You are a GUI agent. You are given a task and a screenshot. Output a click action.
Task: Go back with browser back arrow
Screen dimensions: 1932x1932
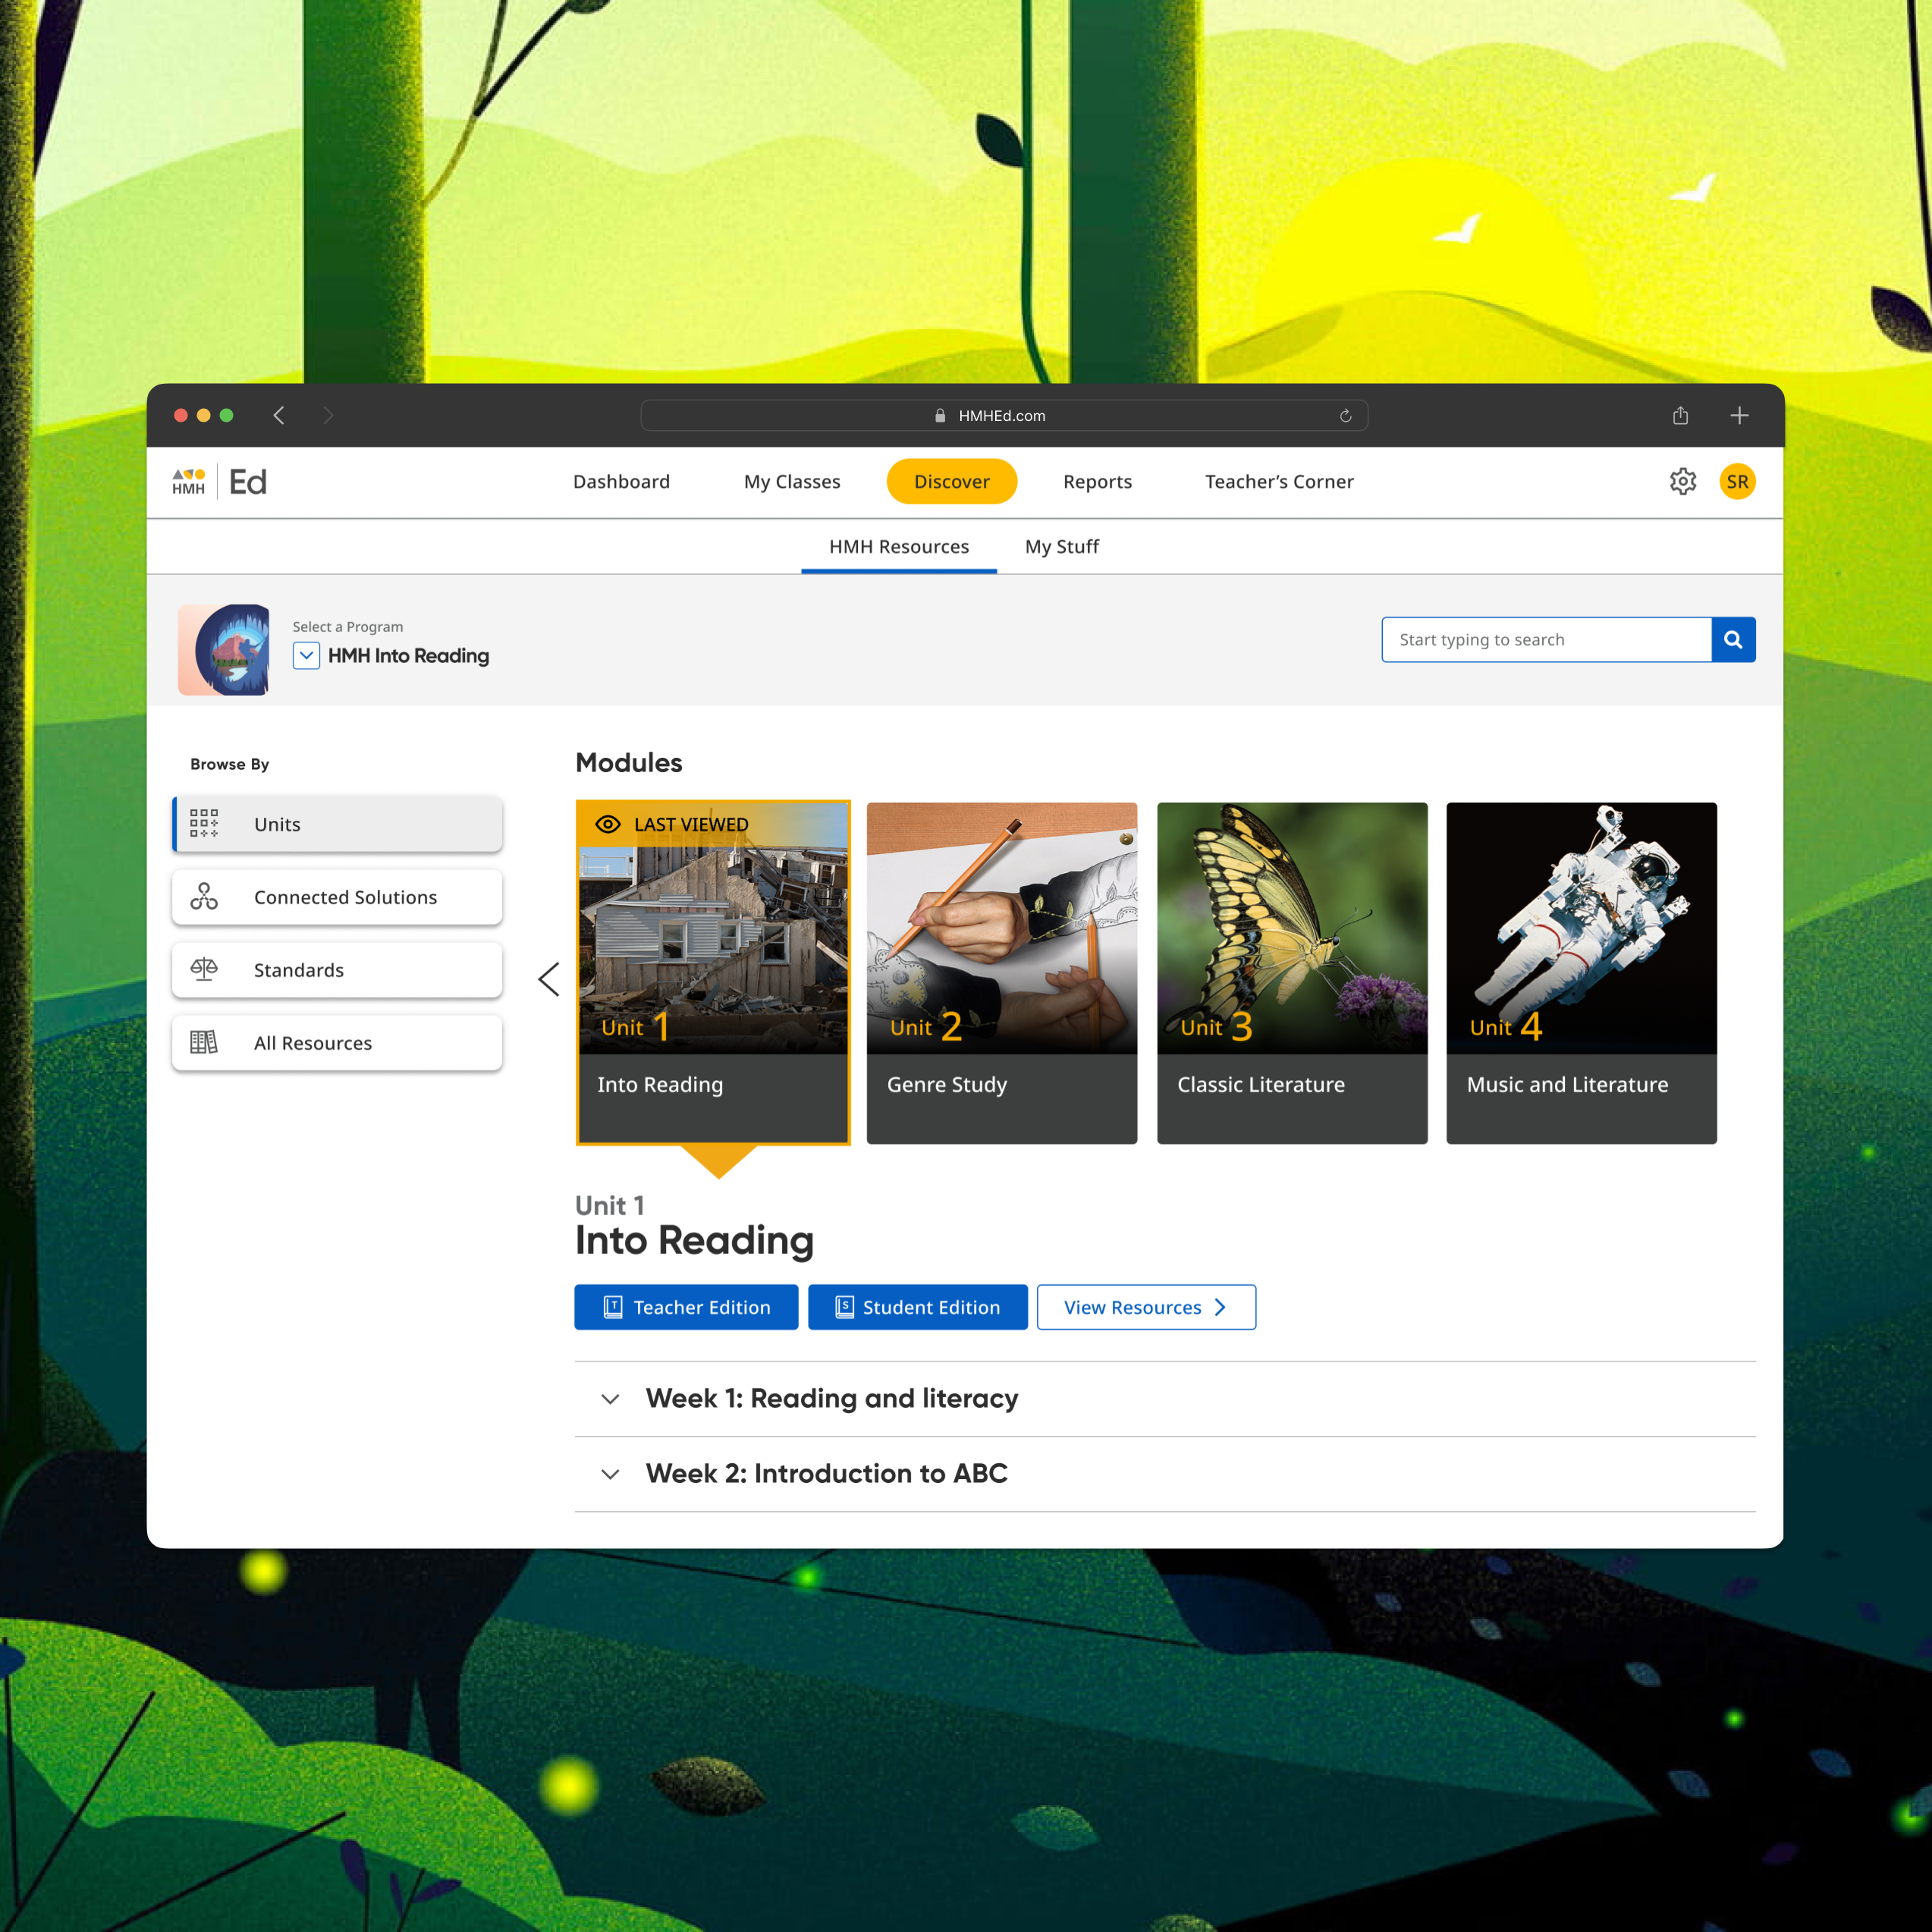coord(279,415)
